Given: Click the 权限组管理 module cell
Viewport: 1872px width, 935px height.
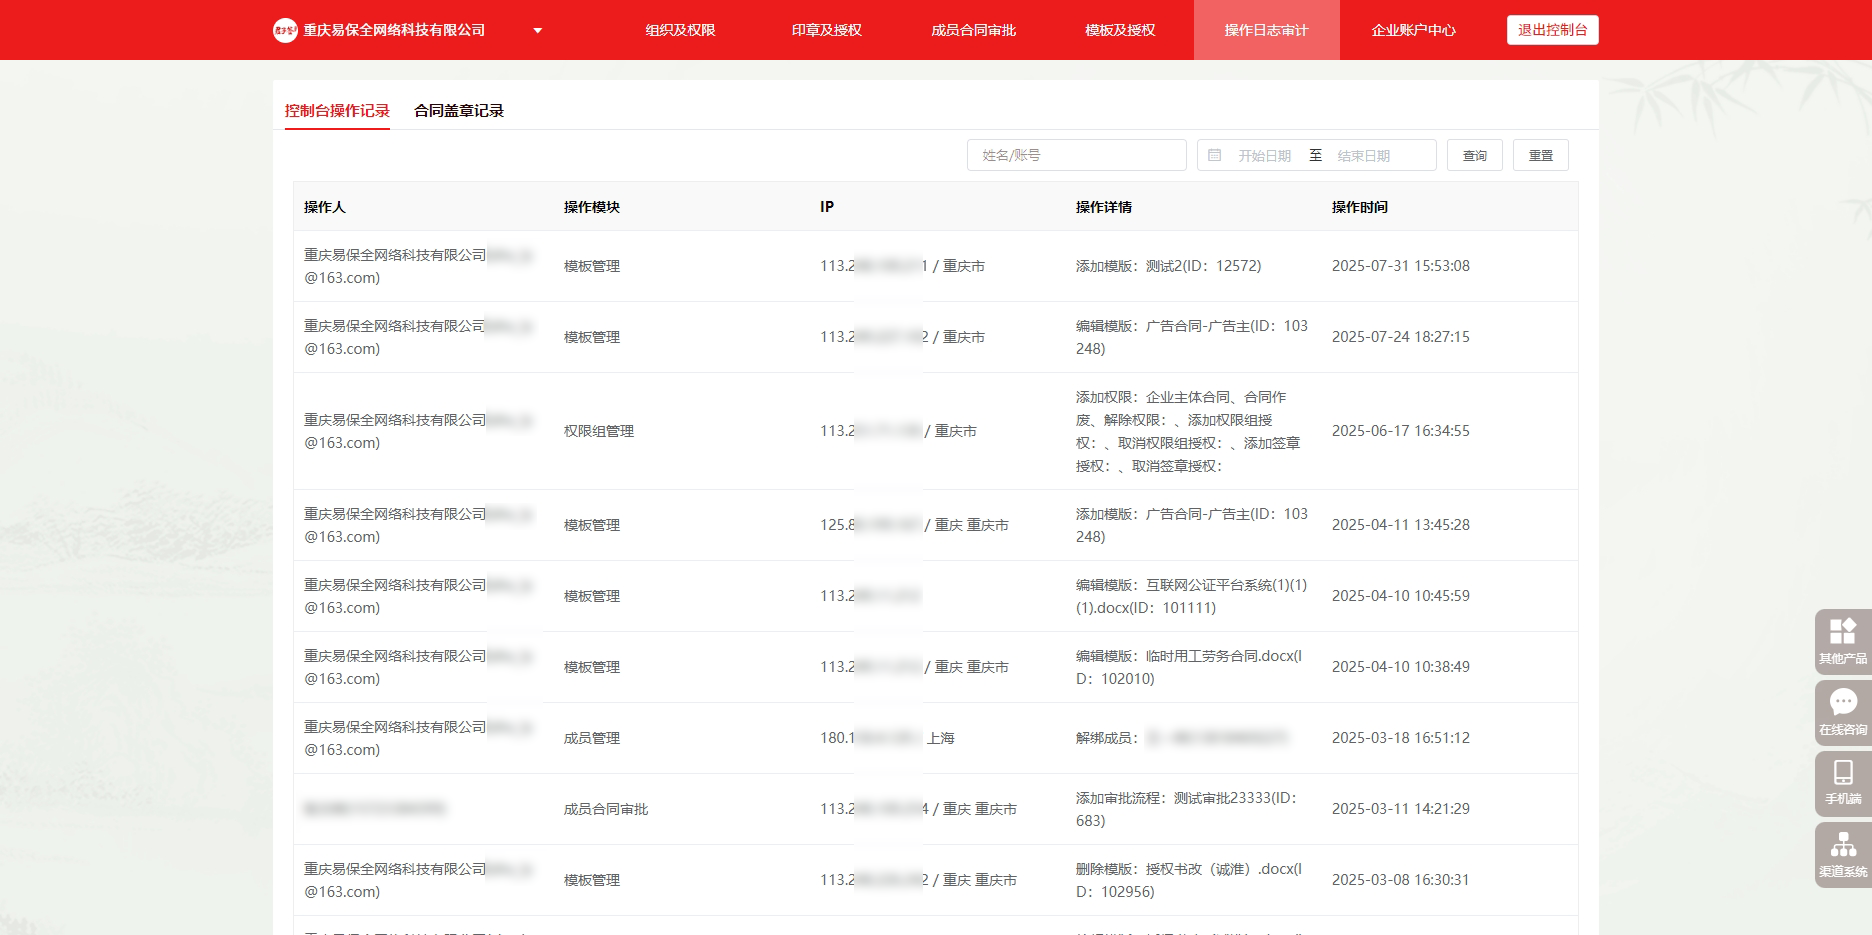Looking at the screenshot, I should tap(598, 431).
